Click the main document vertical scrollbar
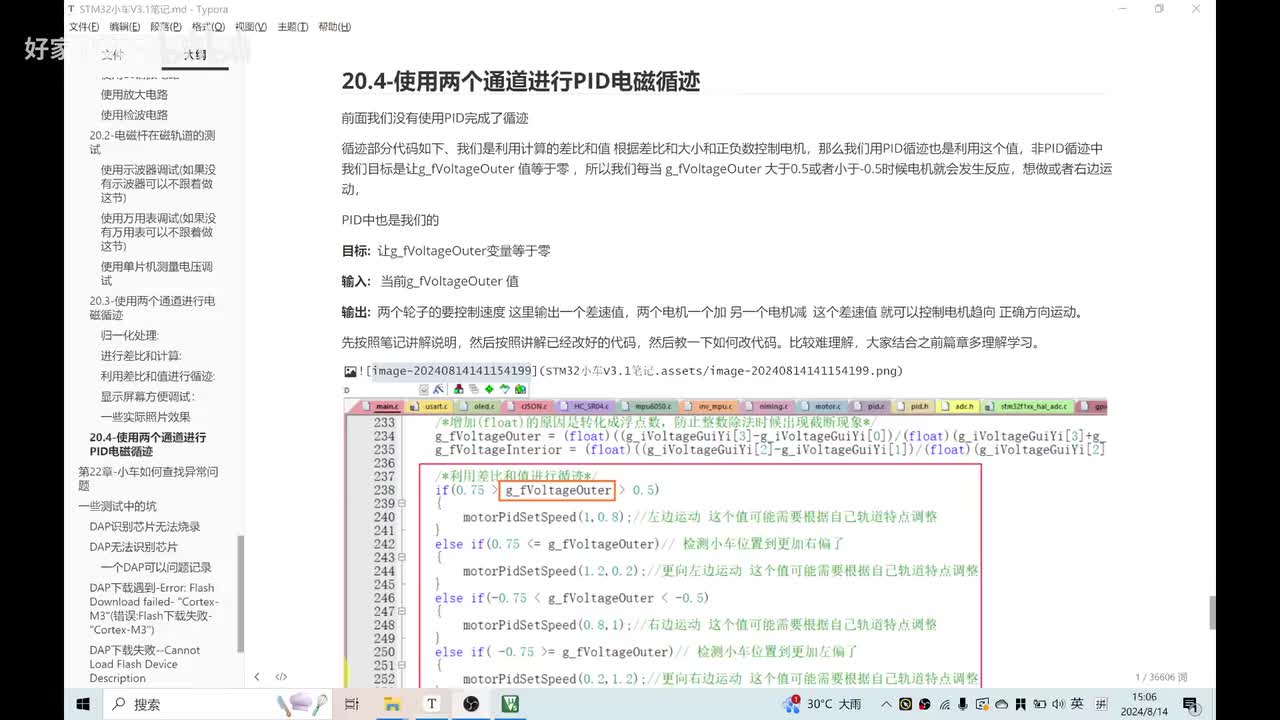The image size is (1280, 720). (1214, 612)
